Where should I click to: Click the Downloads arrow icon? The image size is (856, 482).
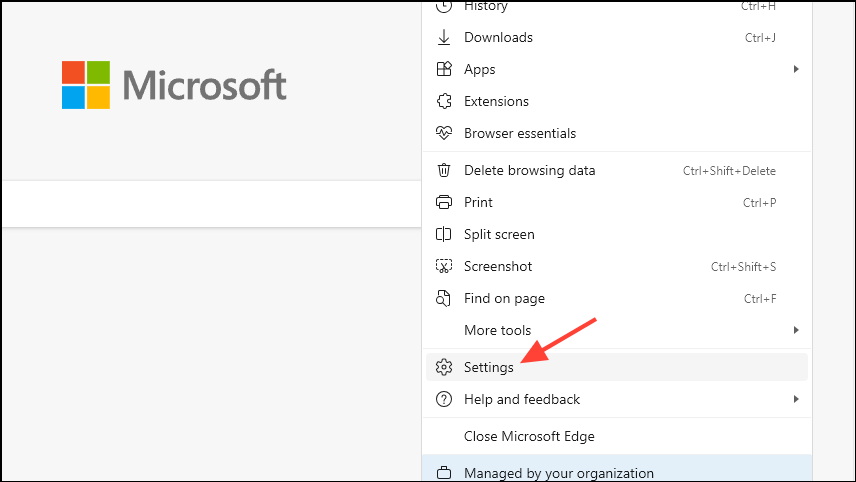tap(445, 38)
